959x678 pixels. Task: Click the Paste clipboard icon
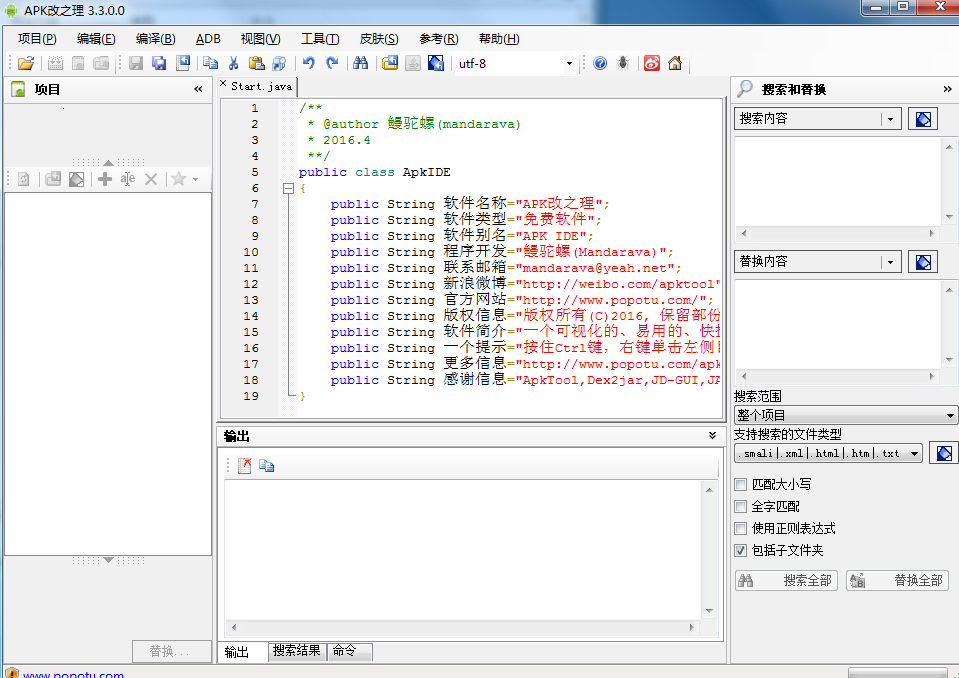click(x=256, y=63)
